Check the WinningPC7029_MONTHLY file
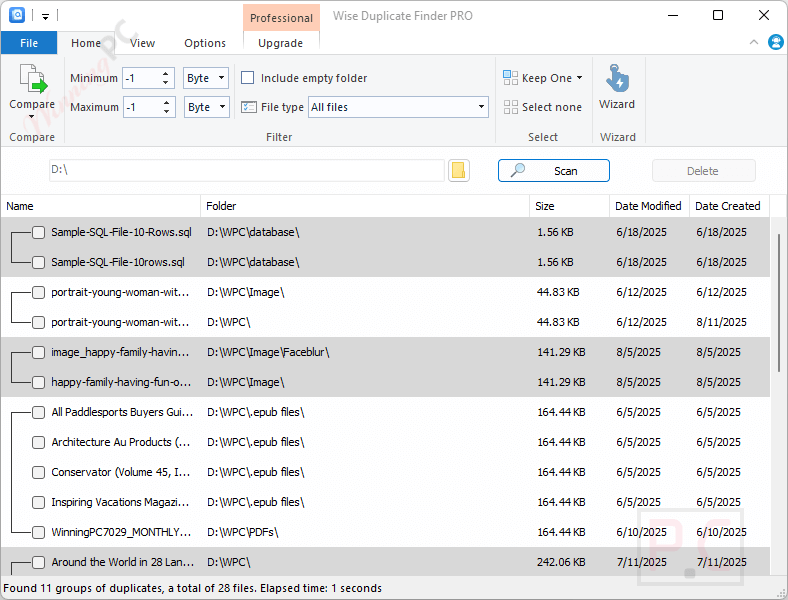The height and width of the screenshot is (600, 788). pyautogui.click(x=38, y=532)
